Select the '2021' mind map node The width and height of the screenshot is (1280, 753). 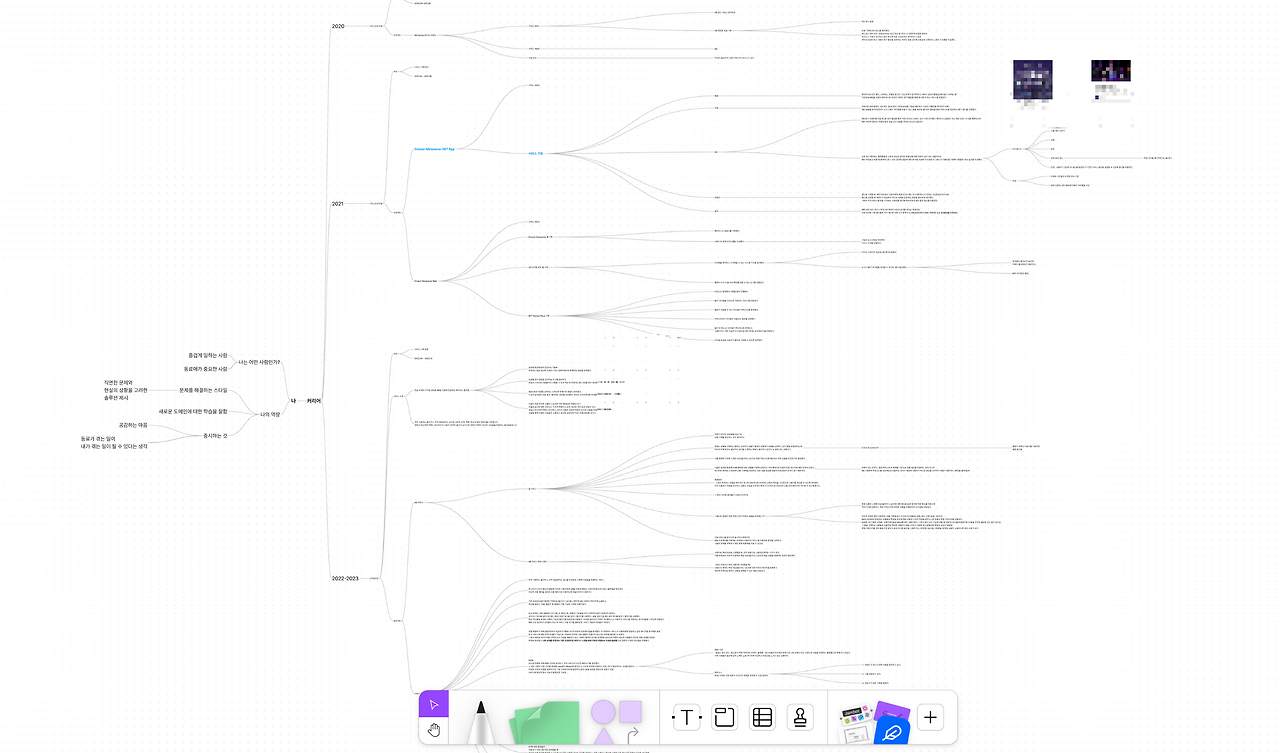[x=338, y=204]
